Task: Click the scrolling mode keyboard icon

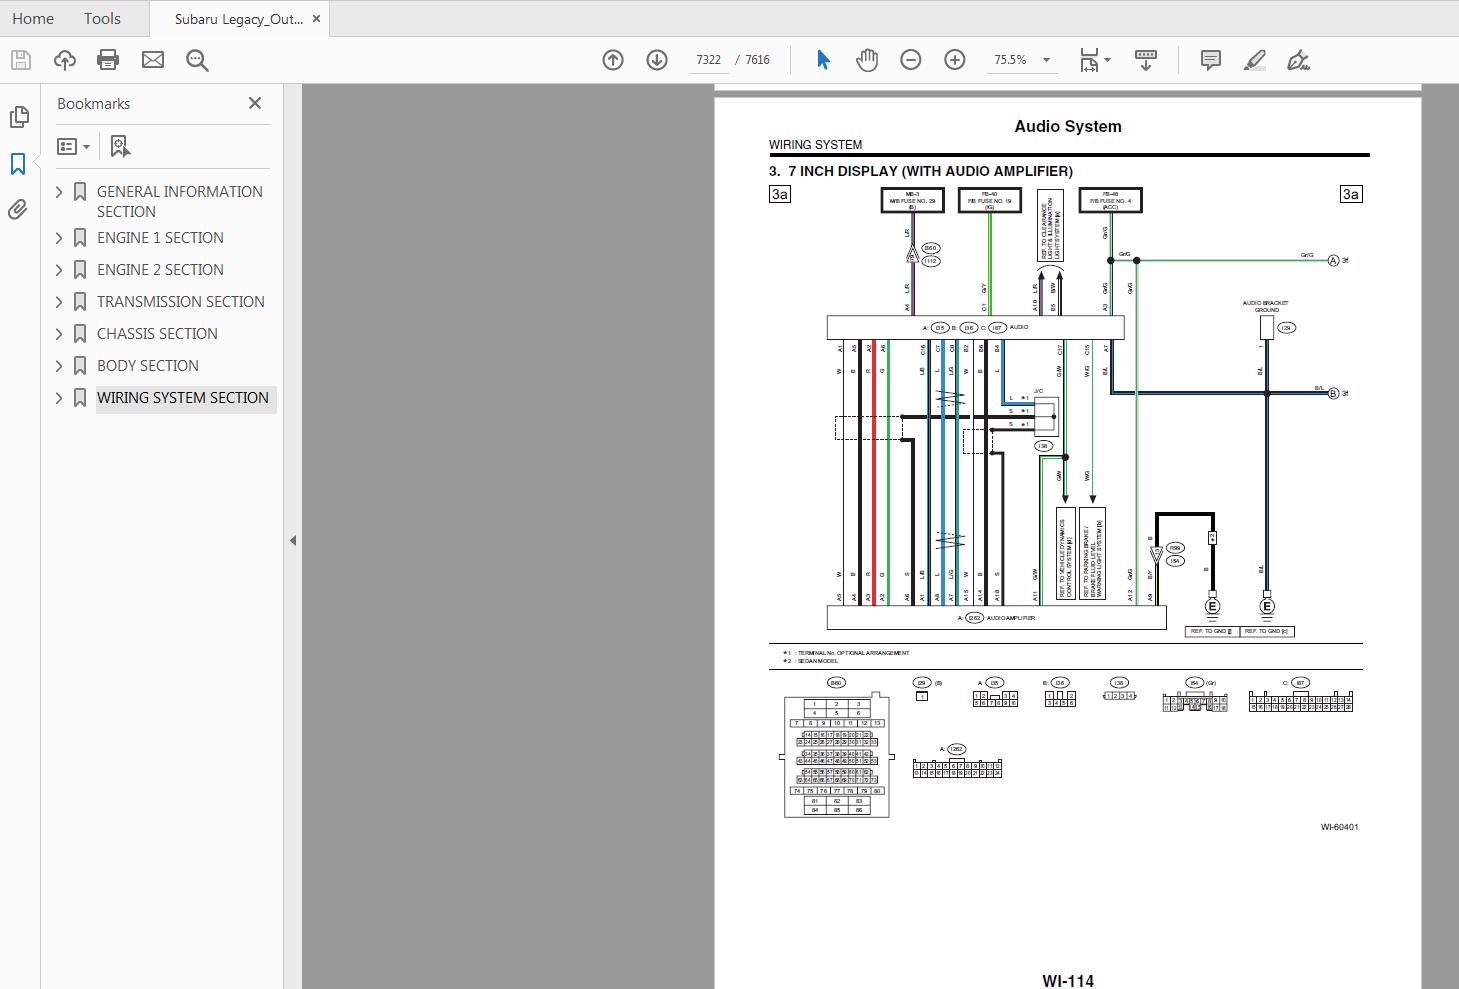Action: click(1146, 60)
